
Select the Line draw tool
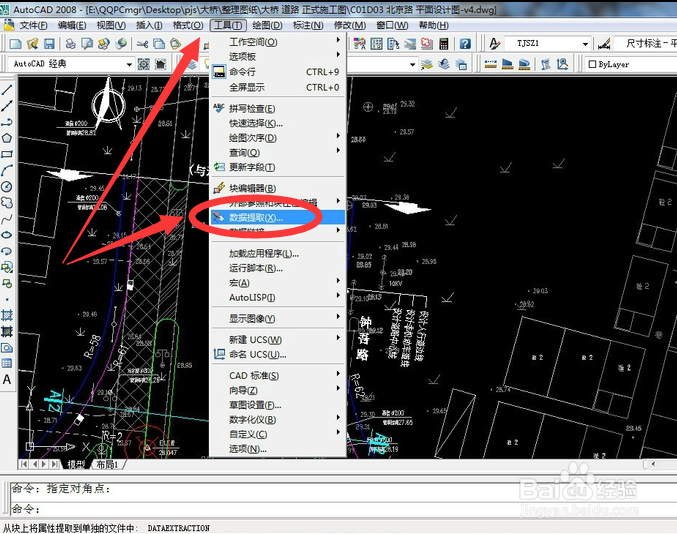(x=7, y=90)
